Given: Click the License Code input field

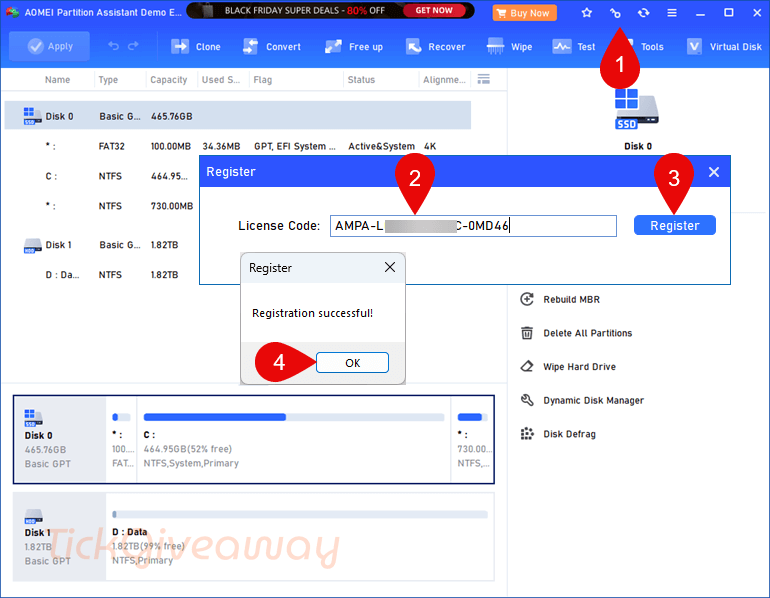Looking at the screenshot, I should pyautogui.click(x=473, y=226).
